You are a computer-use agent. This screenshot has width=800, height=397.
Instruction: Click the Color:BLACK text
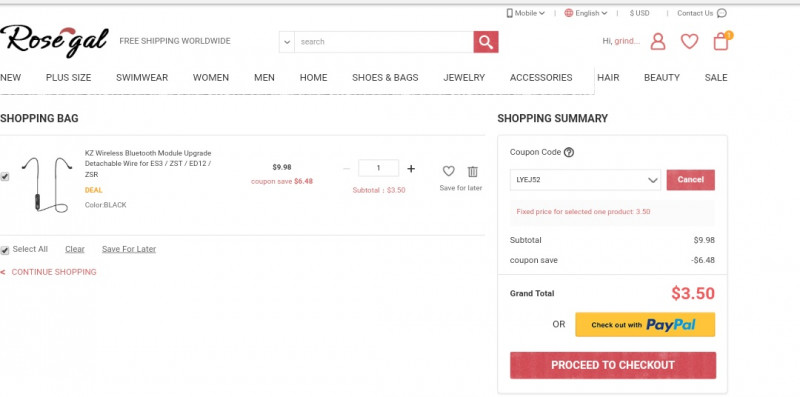pyautogui.click(x=106, y=205)
